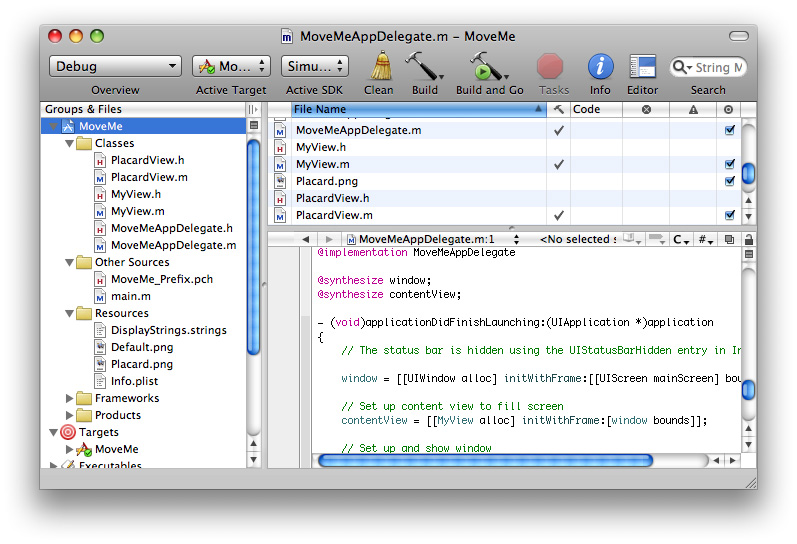Image resolution: width=797 pixels, height=544 pixels.
Task: Open the Info inspector icon
Action: click(600, 67)
